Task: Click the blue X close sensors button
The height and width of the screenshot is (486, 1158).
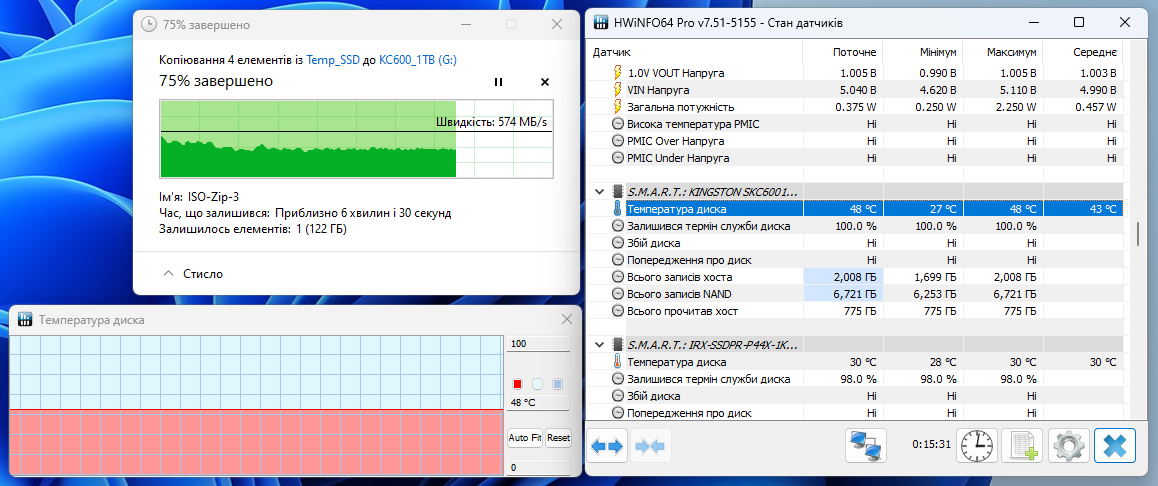Action: click(1114, 446)
